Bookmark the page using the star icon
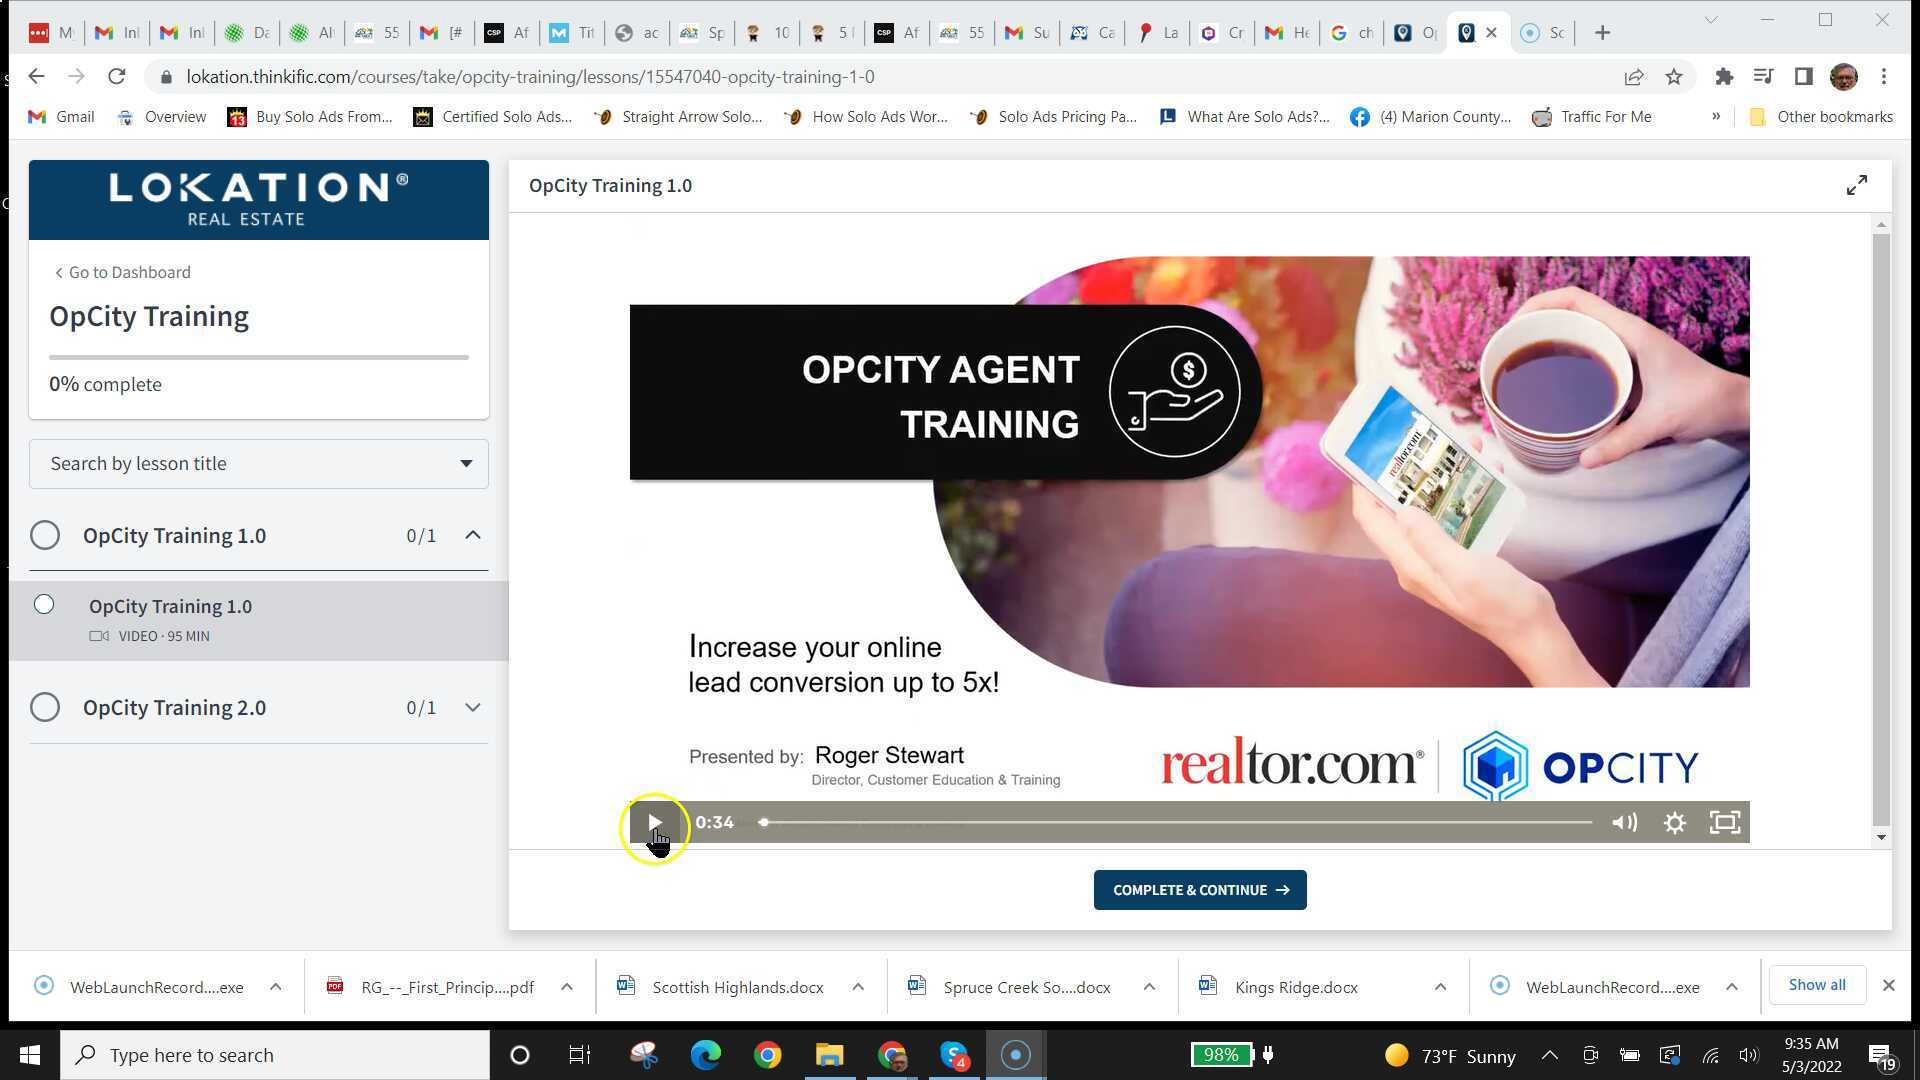The width and height of the screenshot is (1920, 1080). tap(1674, 76)
